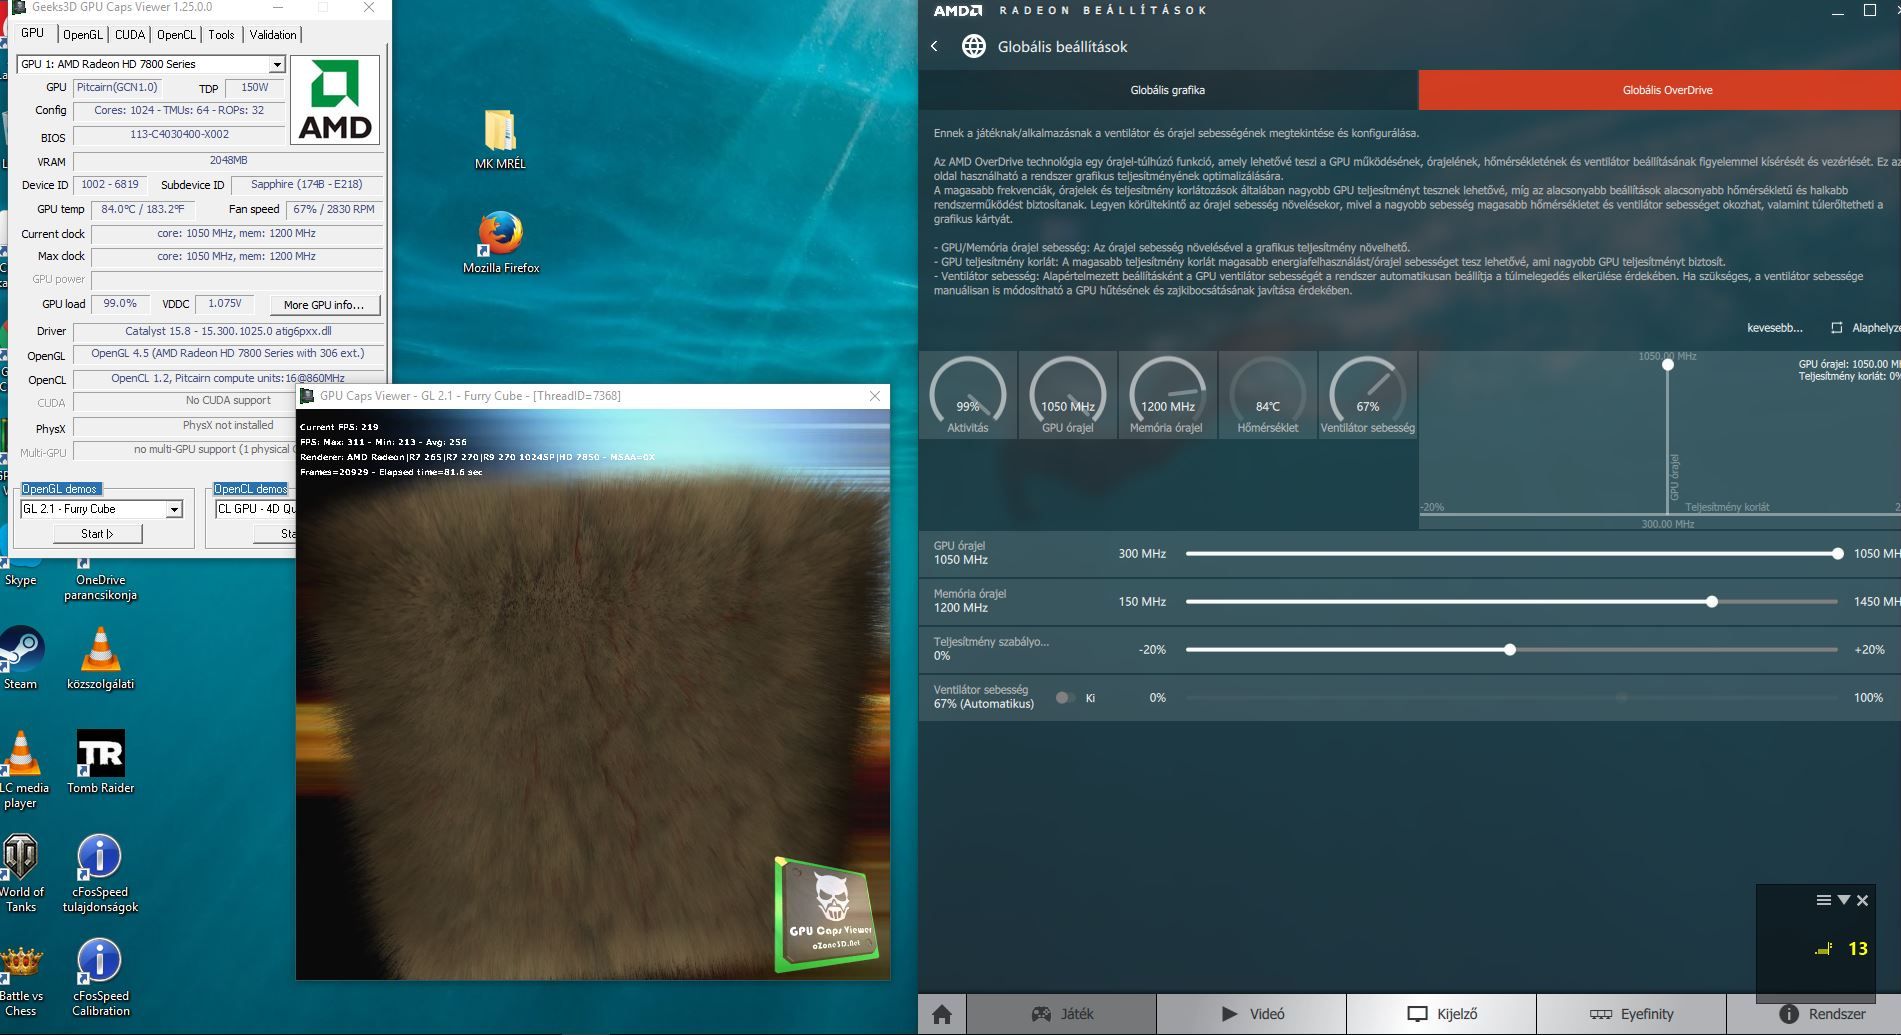Click the OverDrive graph 1050 MHz point
Screen dimensions: 1901x1035
click(1668, 365)
